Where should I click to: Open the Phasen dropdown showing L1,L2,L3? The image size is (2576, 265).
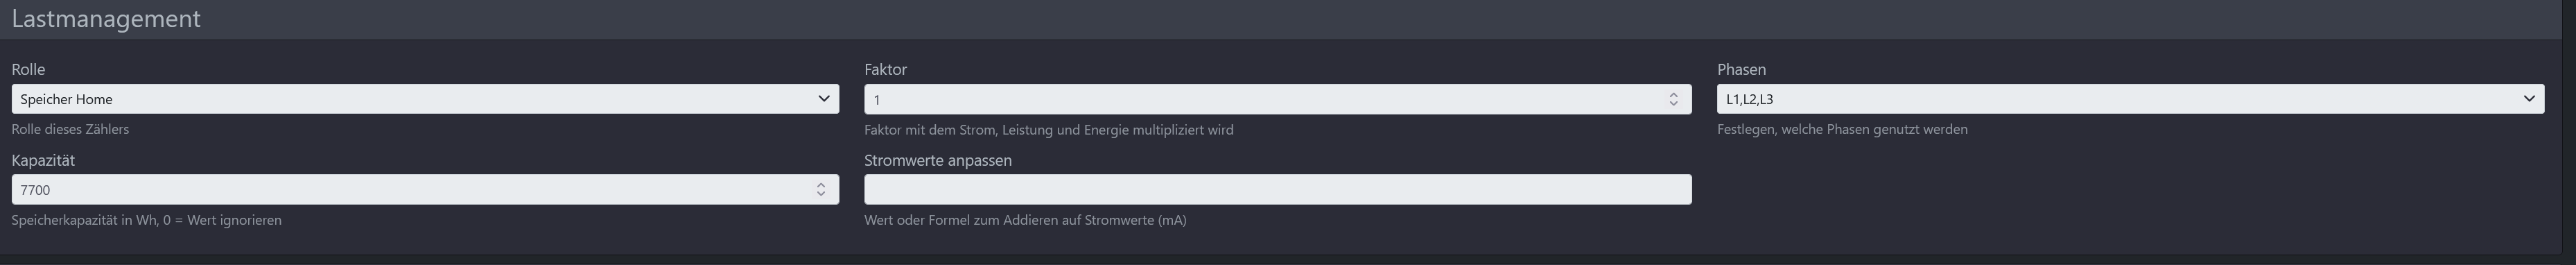(2130, 99)
